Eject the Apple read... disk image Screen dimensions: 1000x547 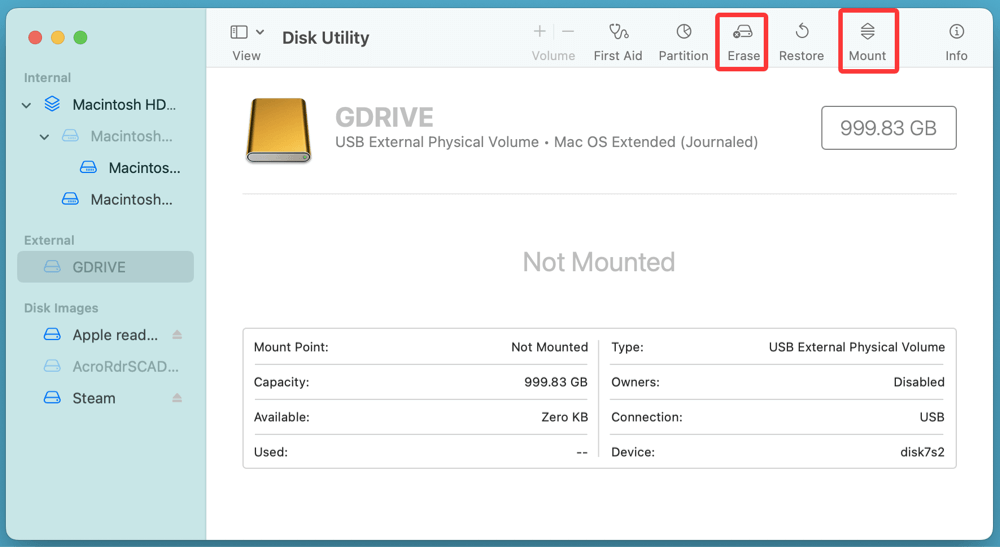[177, 335]
